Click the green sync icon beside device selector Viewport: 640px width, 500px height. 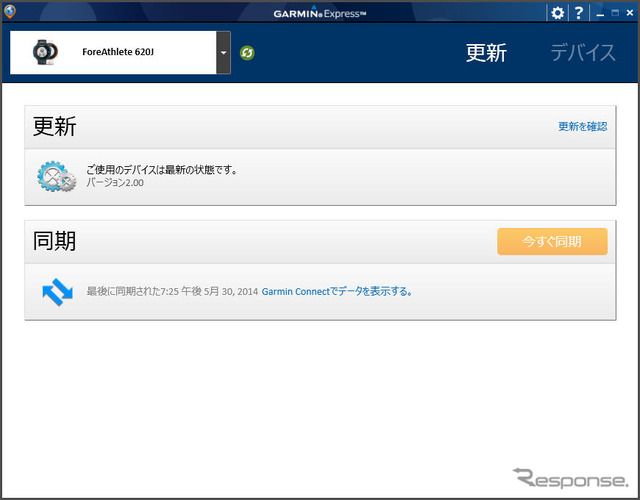pyautogui.click(x=247, y=53)
